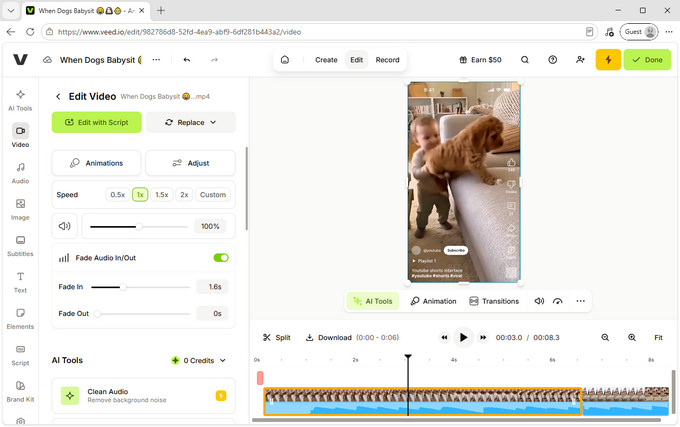Choose Custom speed option
This screenshot has width=680, height=427.
[x=213, y=195]
